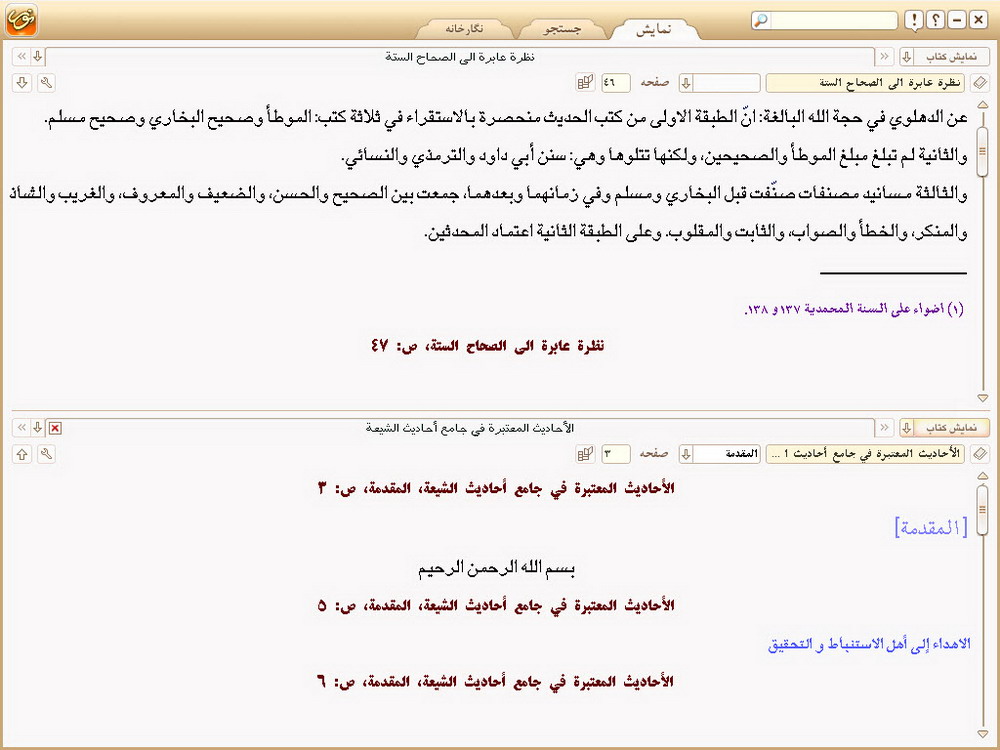Image resolution: width=1000 pixels, height=750 pixels.
Task: Click the question mark help icon
Action: coord(936,21)
